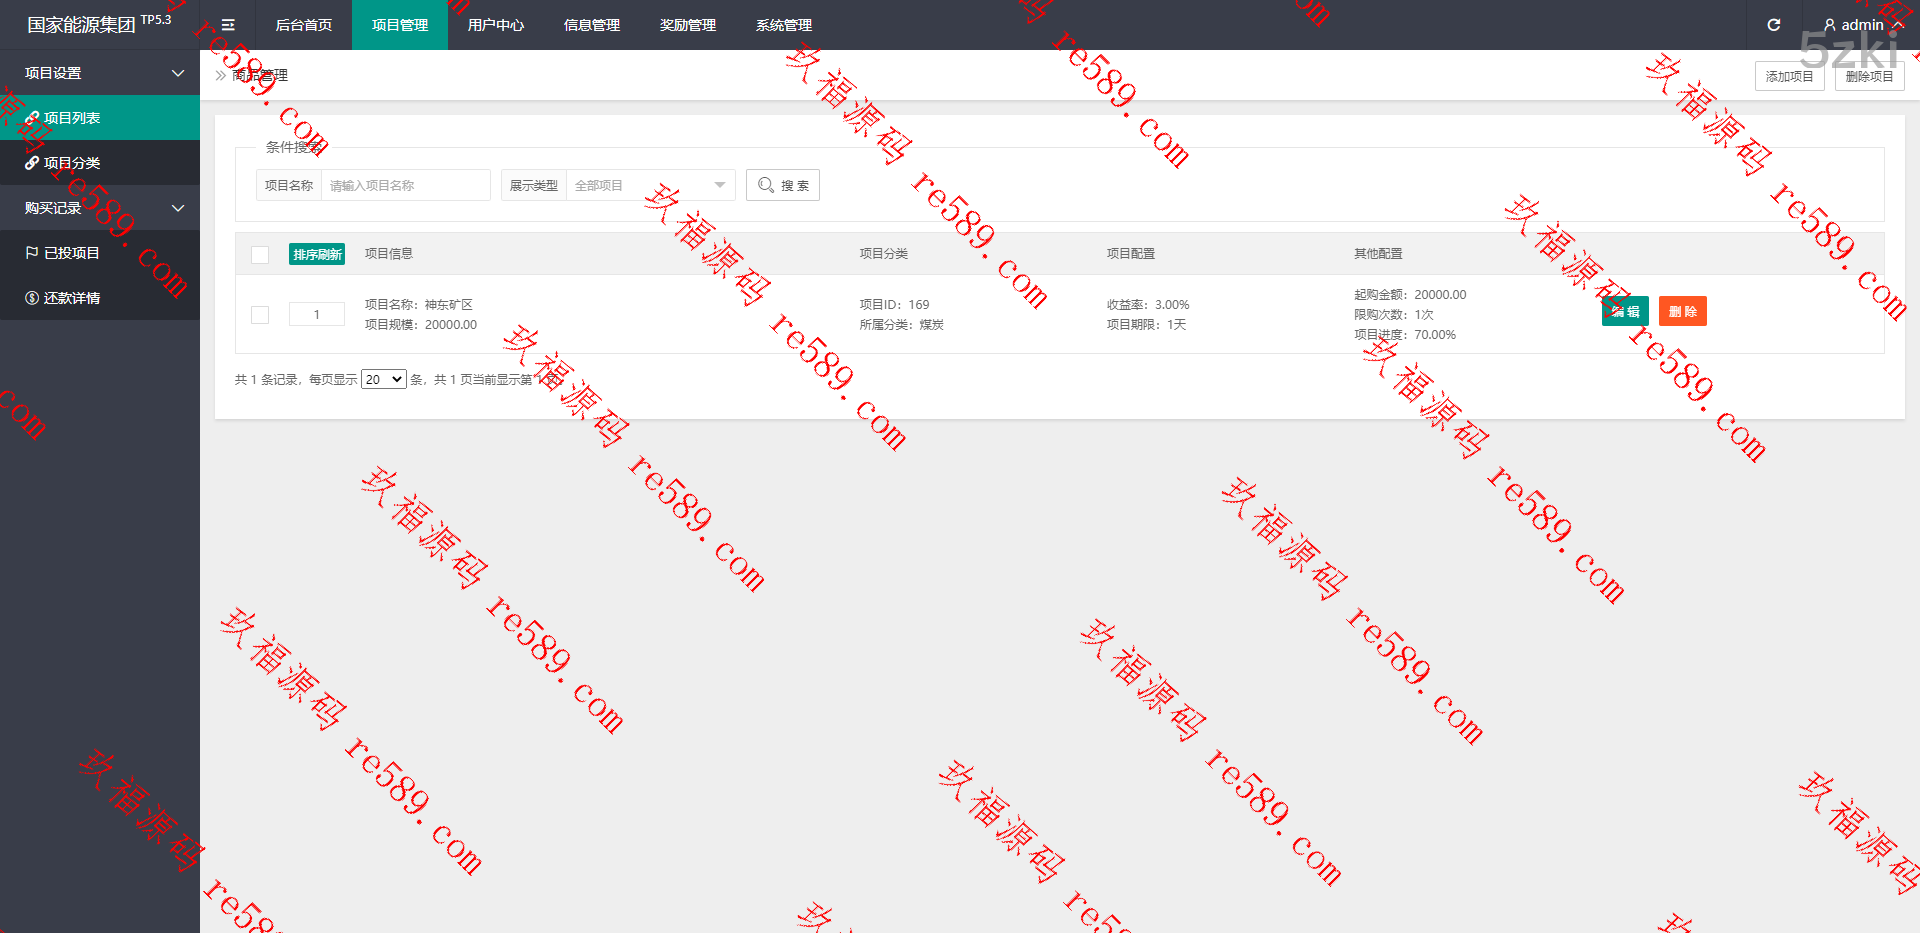Image resolution: width=1920 pixels, height=933 pixels.
Task: Open the per-page count dropdown showing 20
Action: click(383, 379)
